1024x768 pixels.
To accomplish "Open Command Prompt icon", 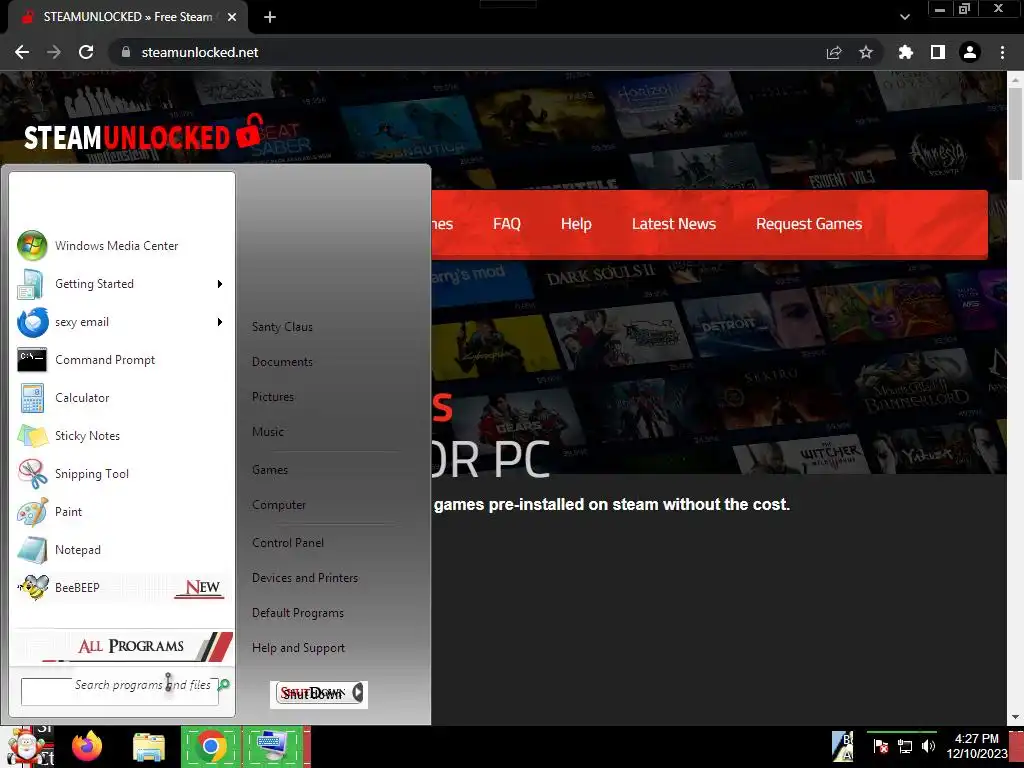I will (31, 360).
